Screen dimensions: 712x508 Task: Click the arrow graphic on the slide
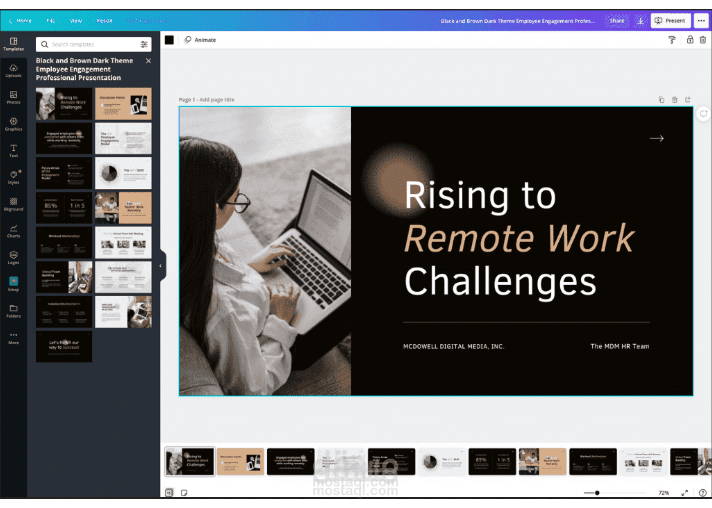coord(657,138)
